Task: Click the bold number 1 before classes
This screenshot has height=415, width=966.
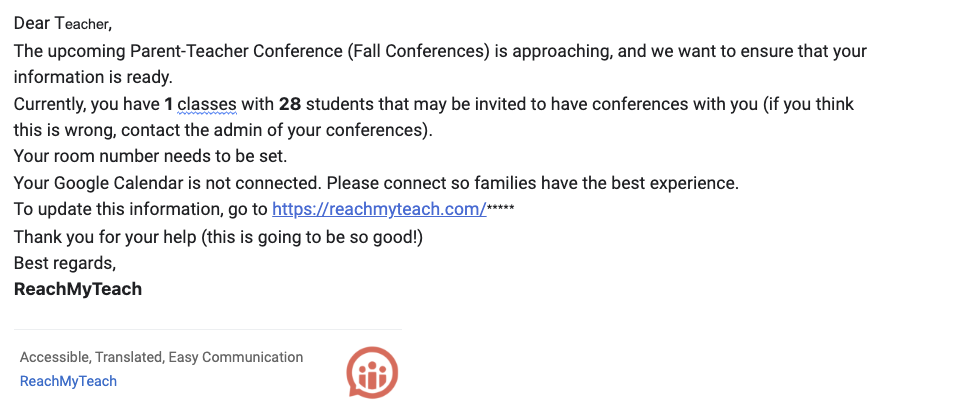Action: coord(169,104)
